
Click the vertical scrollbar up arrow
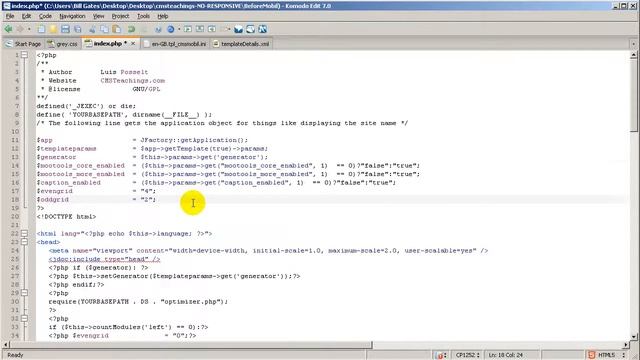[x=633, y=55]
